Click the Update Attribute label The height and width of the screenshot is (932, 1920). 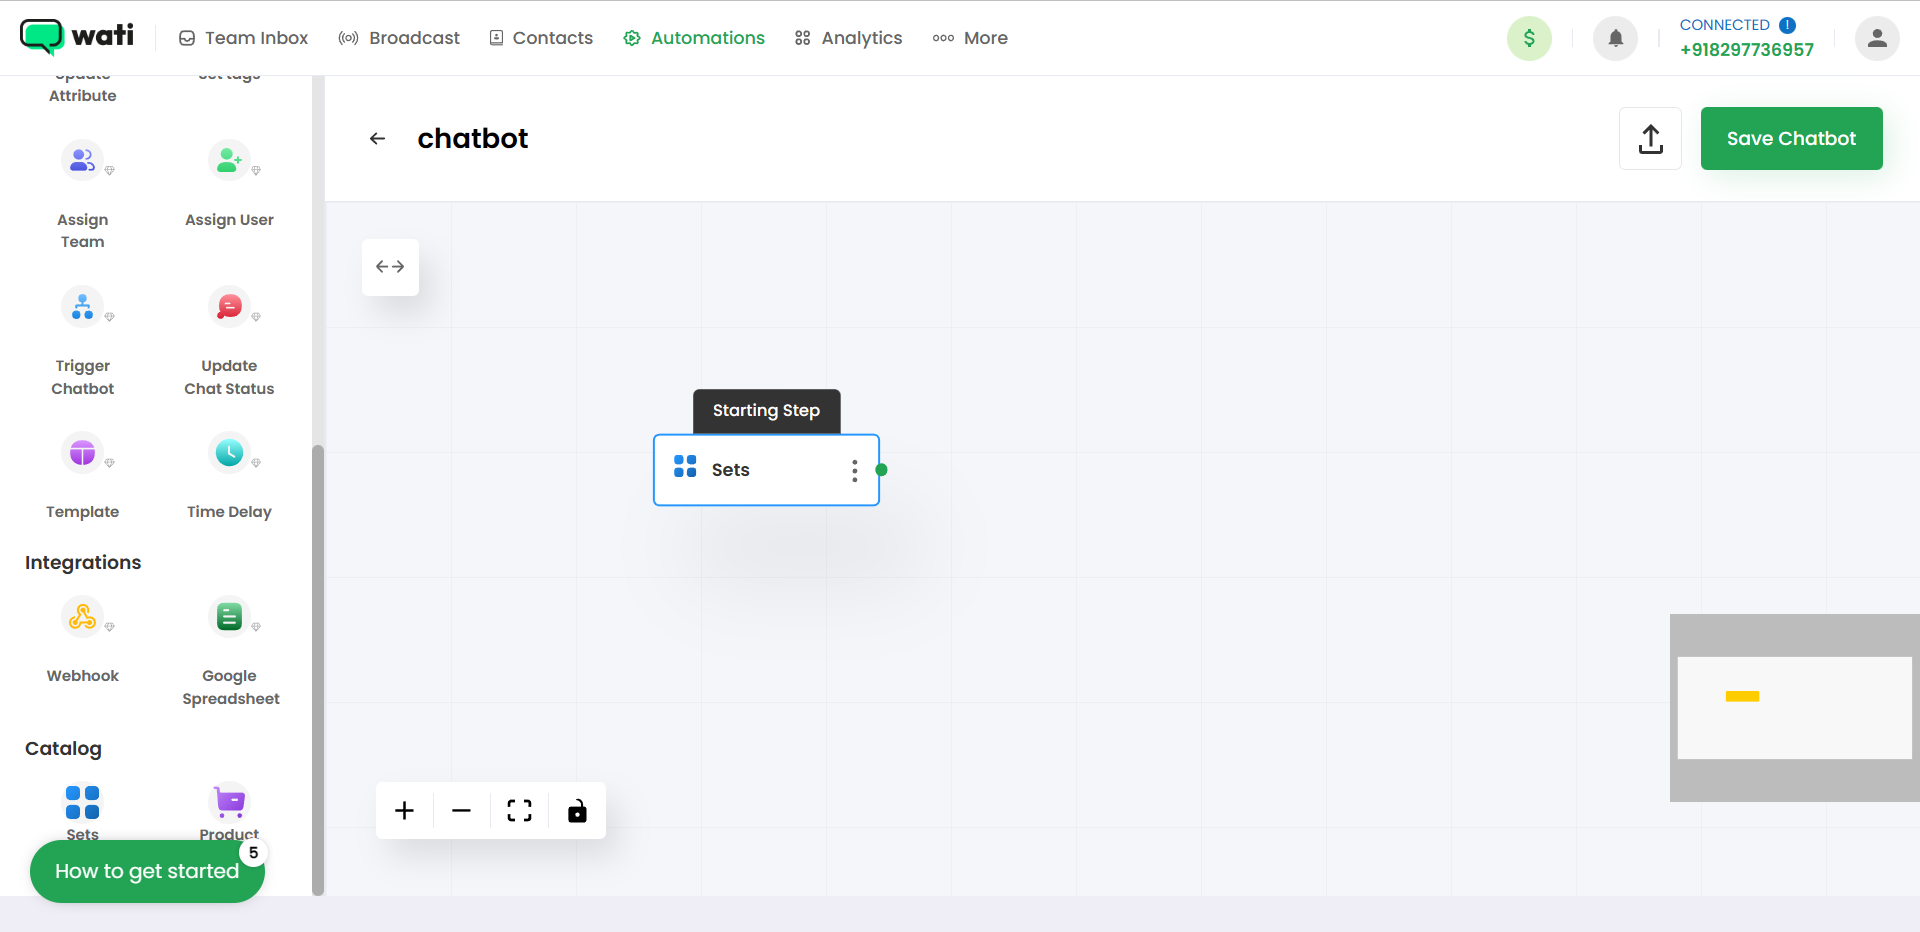pos(83,87)
